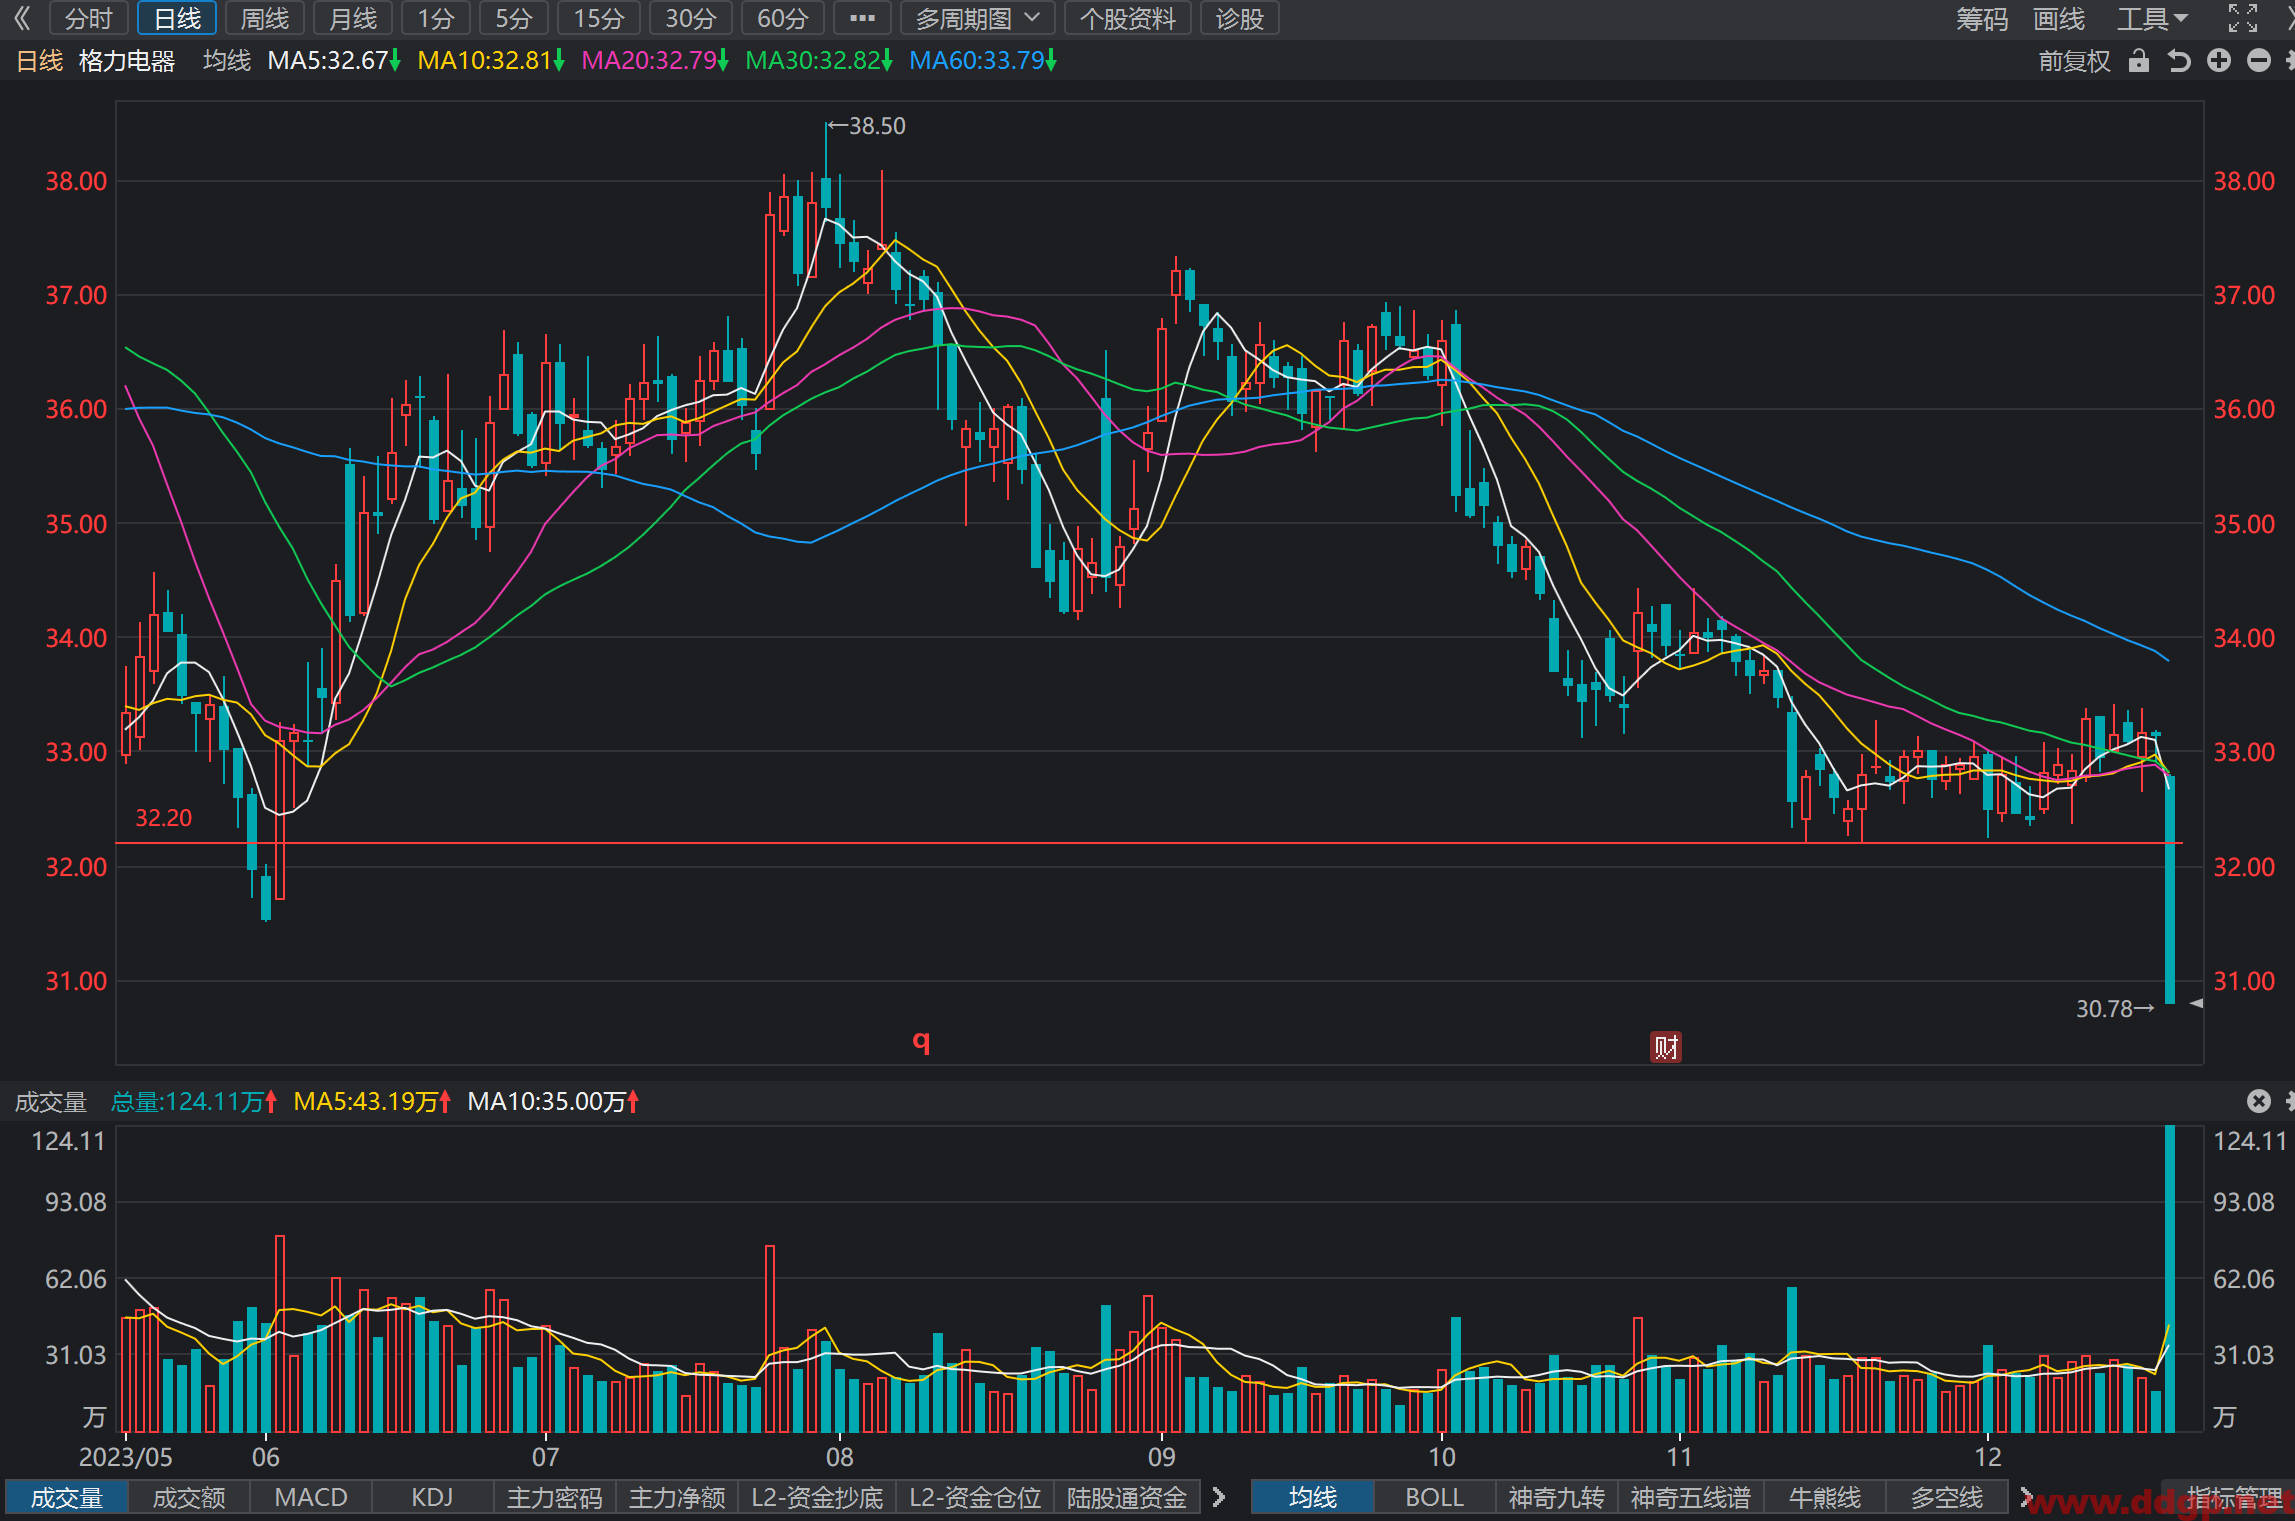Select the 牛熊线 indicator tab

point(1824,1497)
